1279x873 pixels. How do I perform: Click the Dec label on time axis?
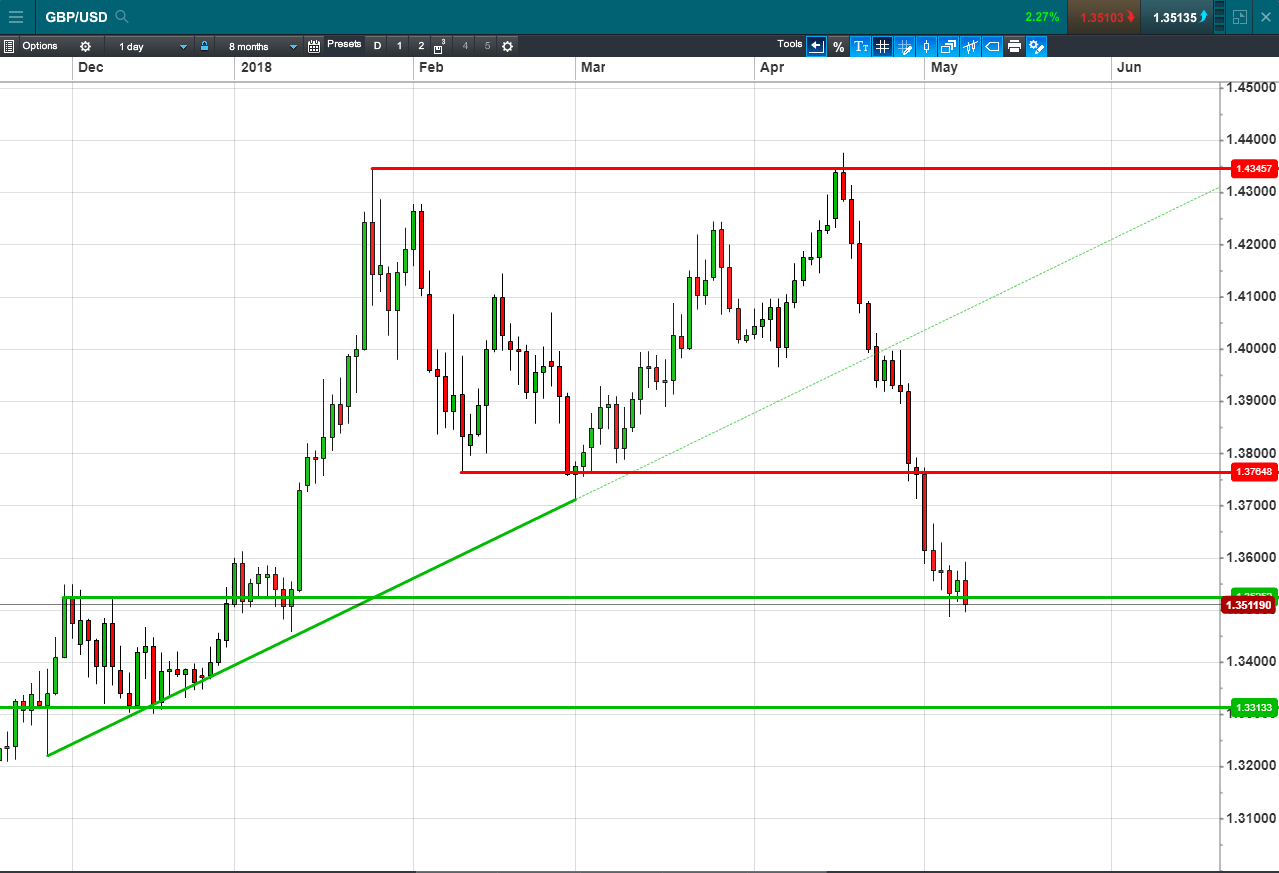[90, 68]
